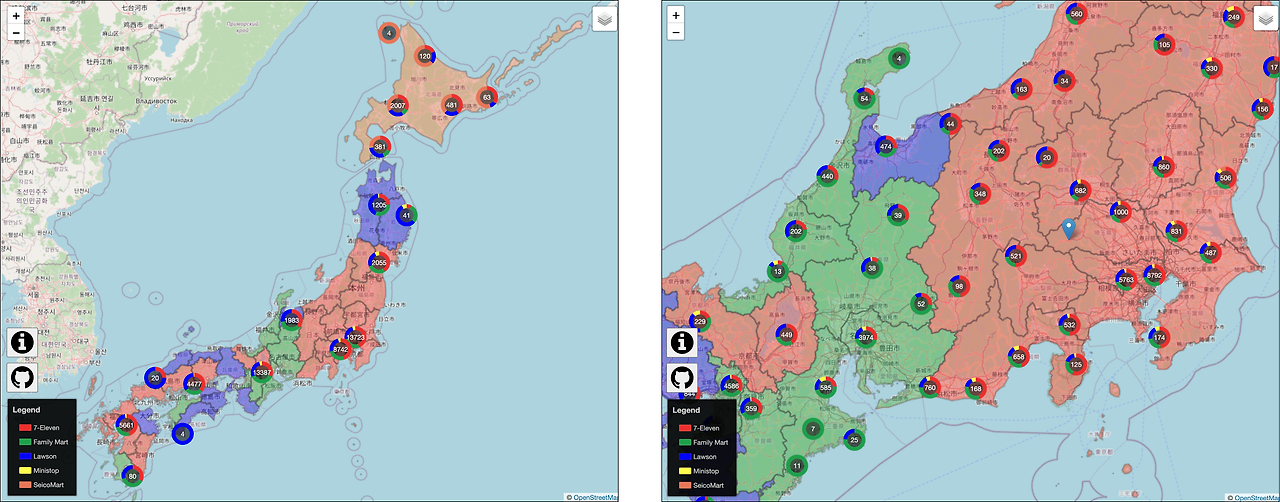
Task: Click 'SeicoMart' label in left legend
Action: (x=49, y=485)
